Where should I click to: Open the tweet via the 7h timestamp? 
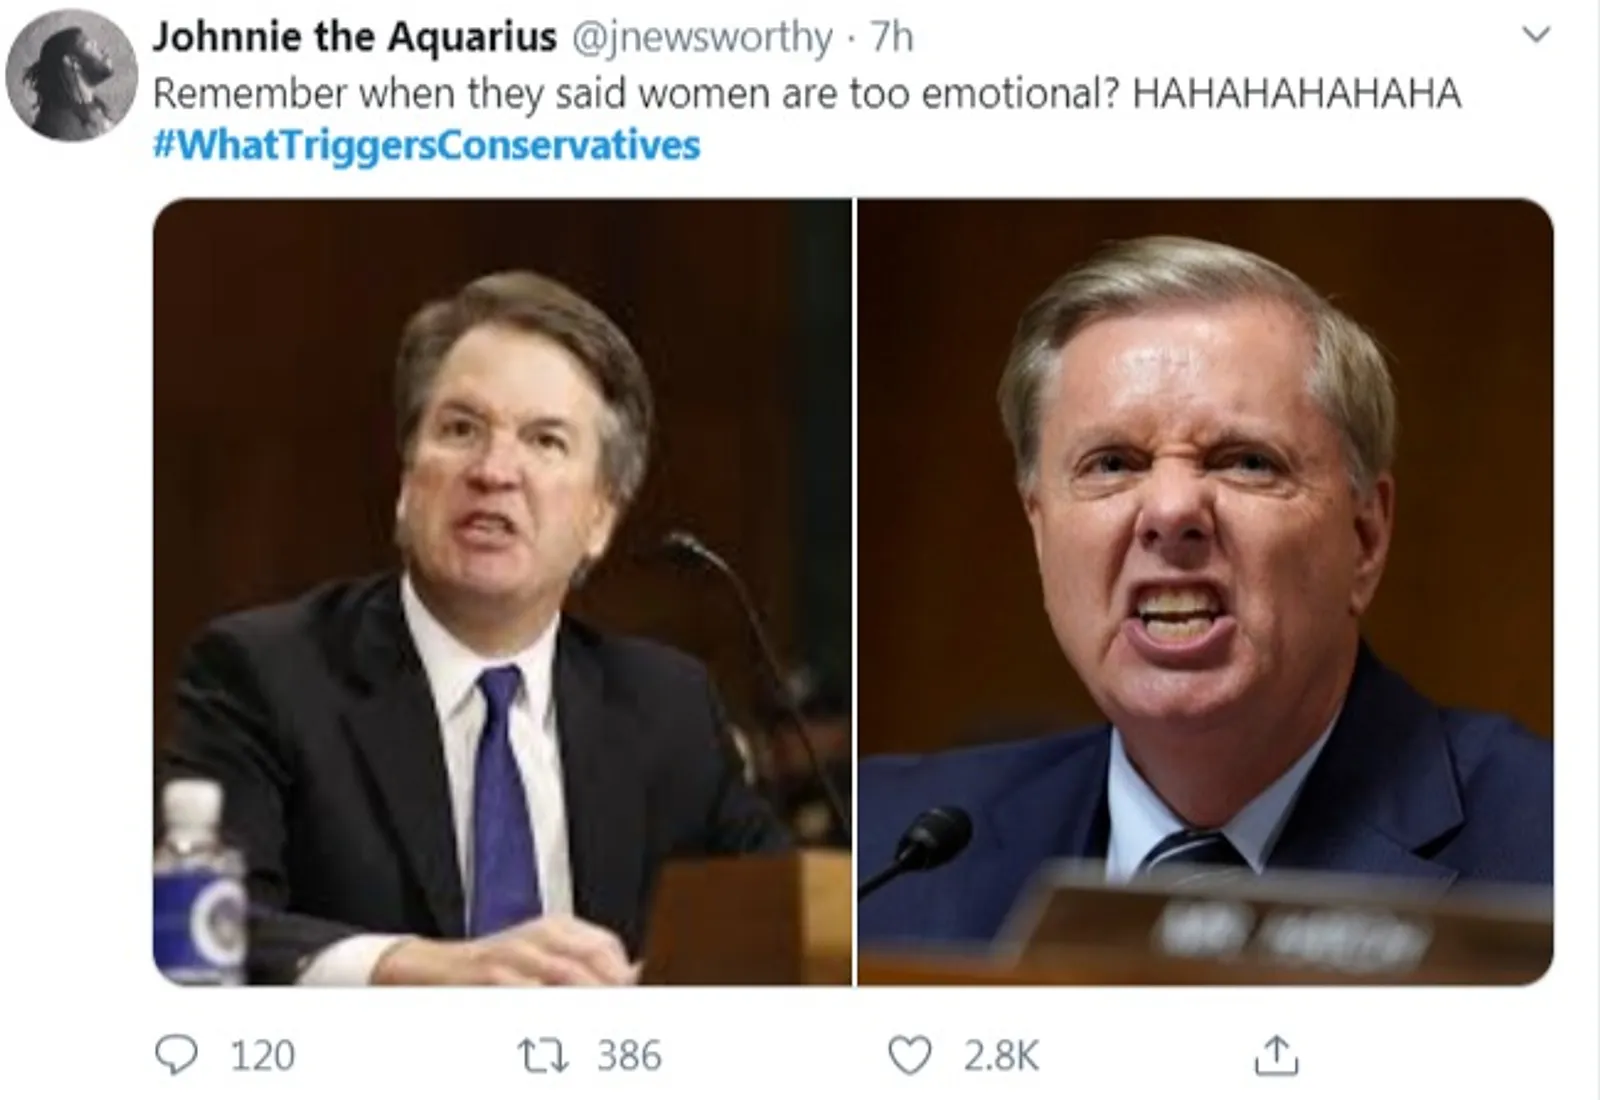892,37
